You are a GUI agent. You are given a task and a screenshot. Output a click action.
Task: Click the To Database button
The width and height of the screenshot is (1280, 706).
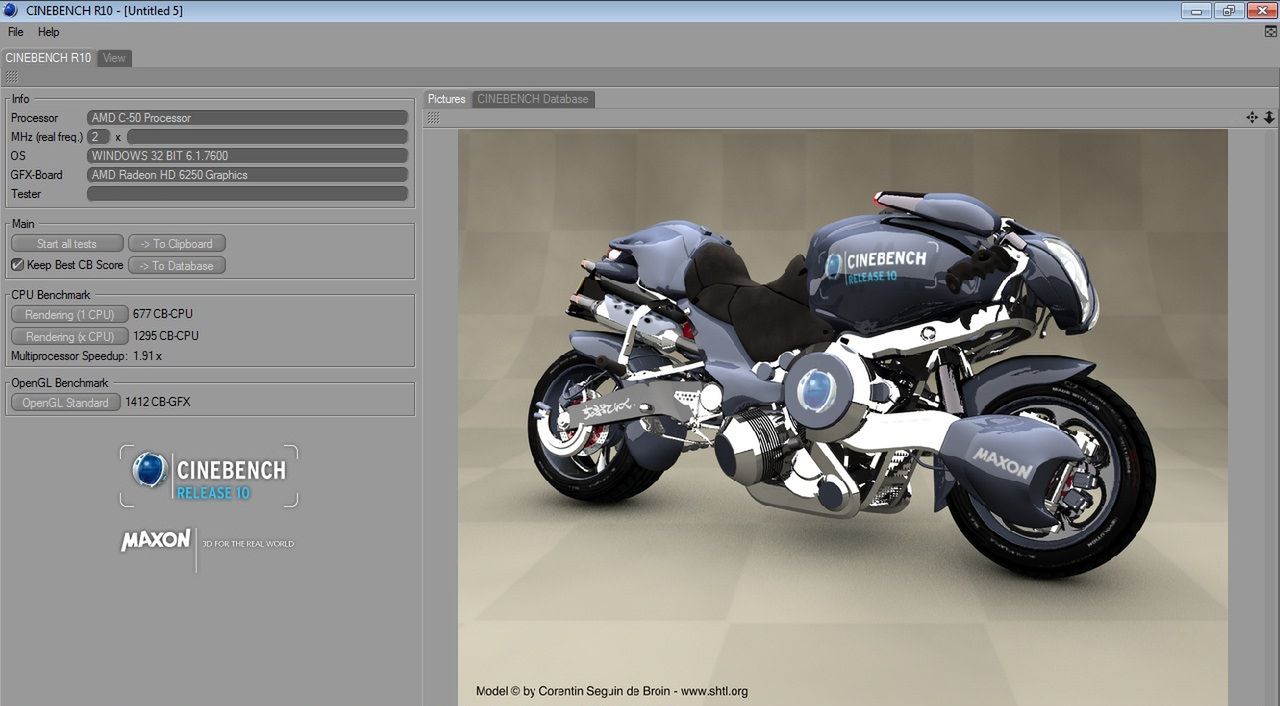pyautogui.click(x=177, y=265)
